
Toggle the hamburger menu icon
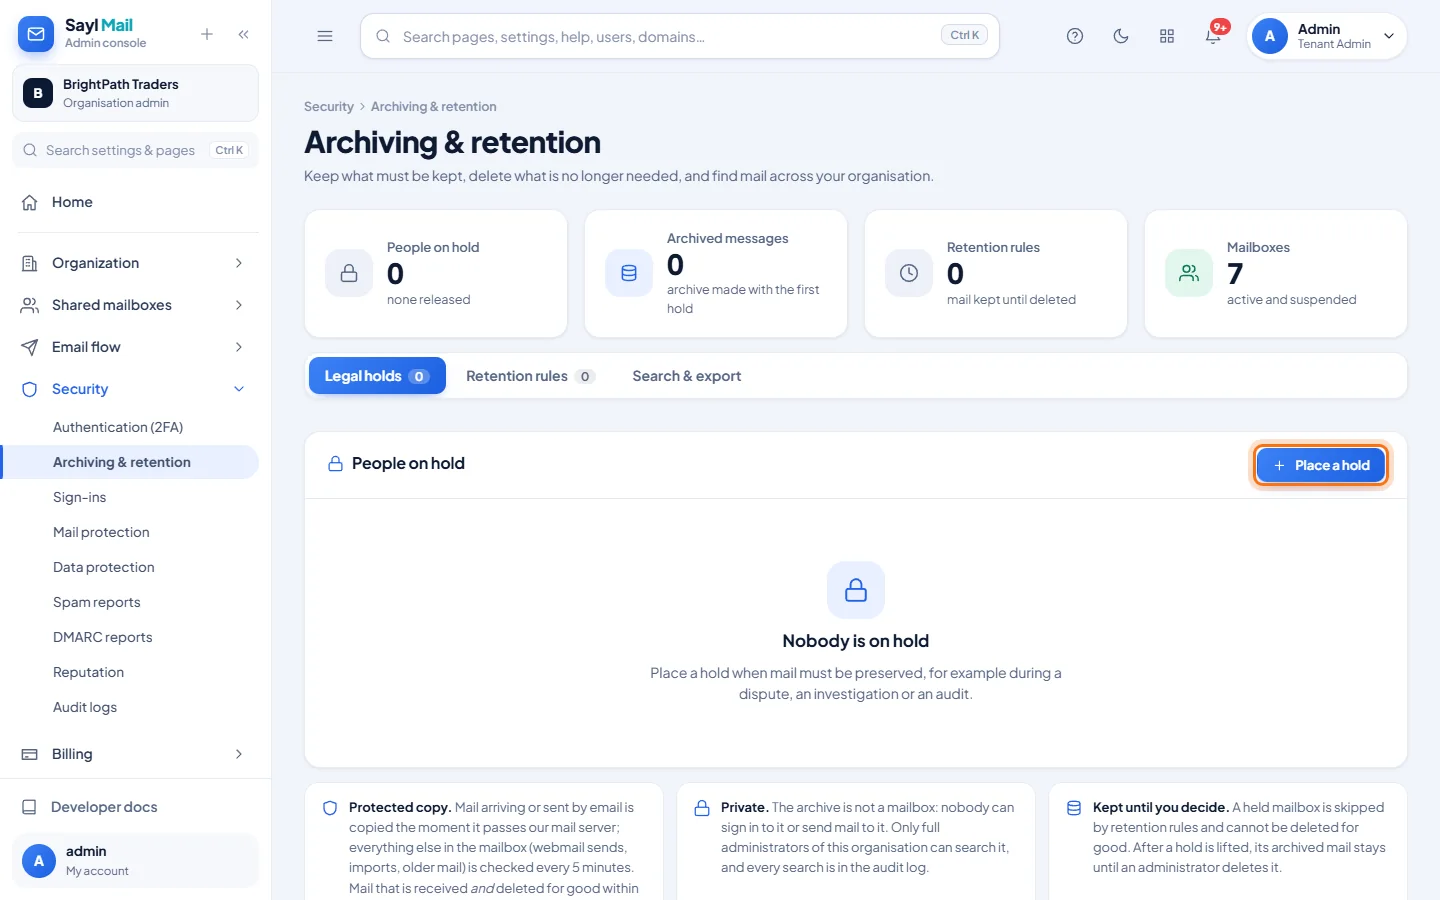point(325,36)
